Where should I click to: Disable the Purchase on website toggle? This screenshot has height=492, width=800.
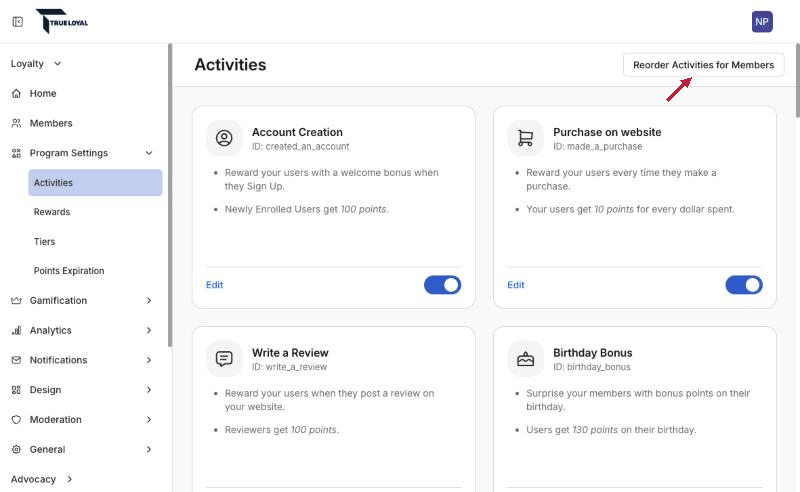[x=744, y=285]
